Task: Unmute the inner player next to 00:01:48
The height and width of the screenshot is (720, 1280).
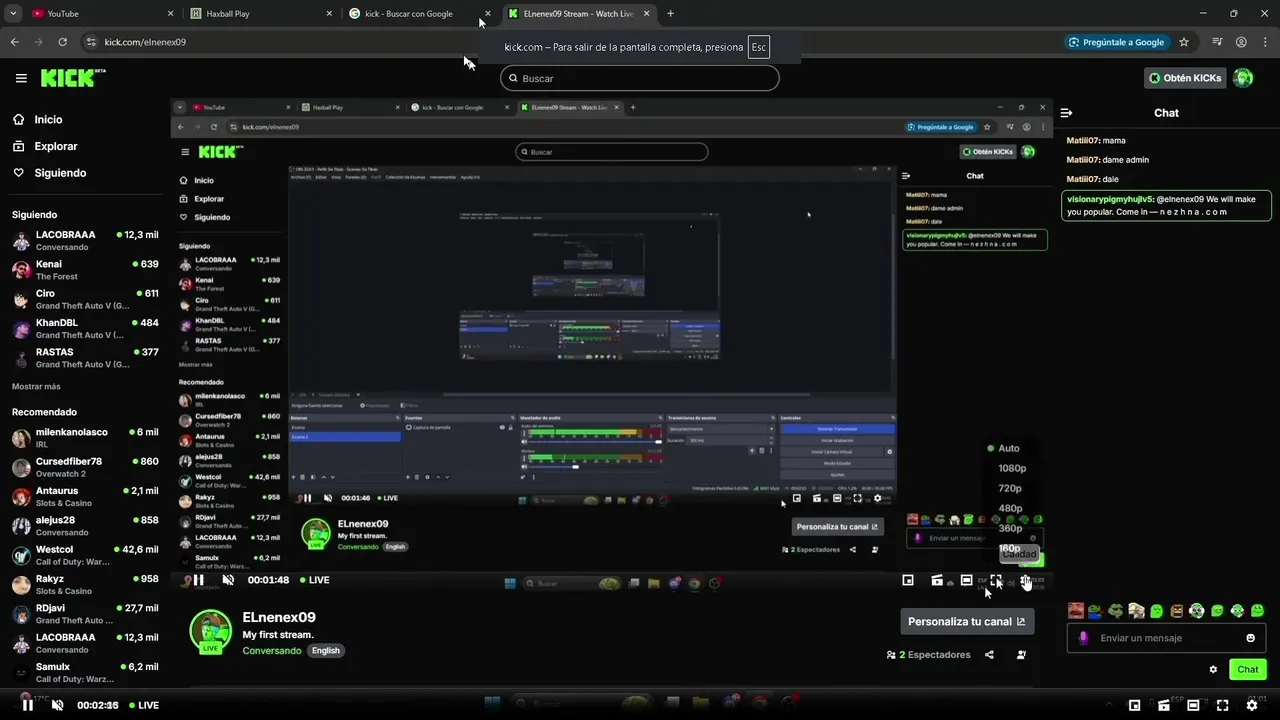Action: [228, 580]
